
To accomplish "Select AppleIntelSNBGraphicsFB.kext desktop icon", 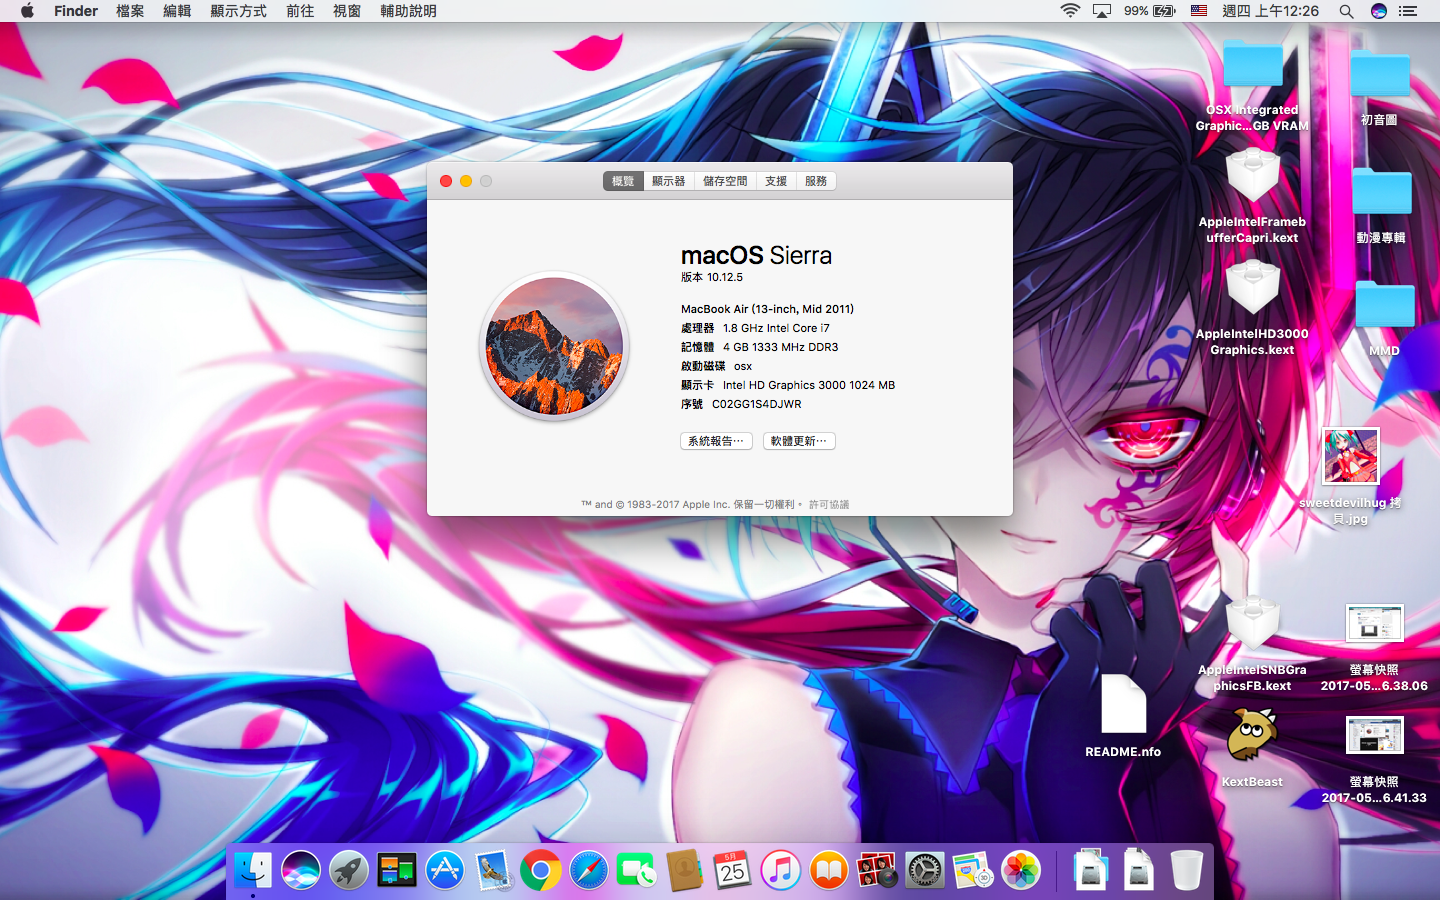I will [x=1252, y=625].
